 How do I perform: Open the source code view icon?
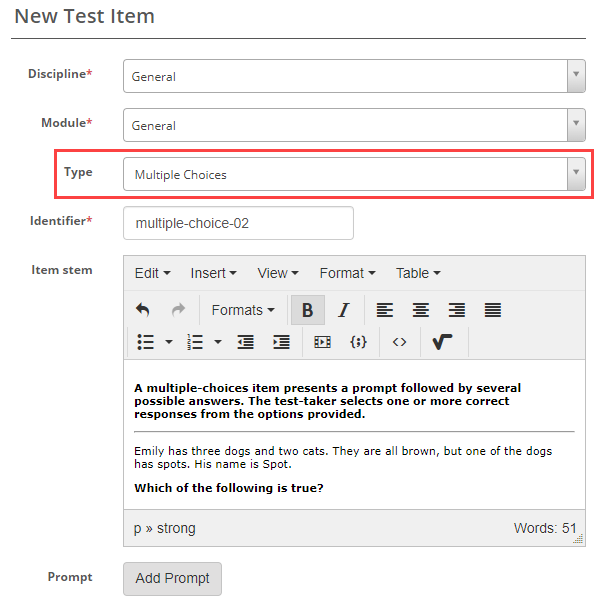tap(399, 342)
